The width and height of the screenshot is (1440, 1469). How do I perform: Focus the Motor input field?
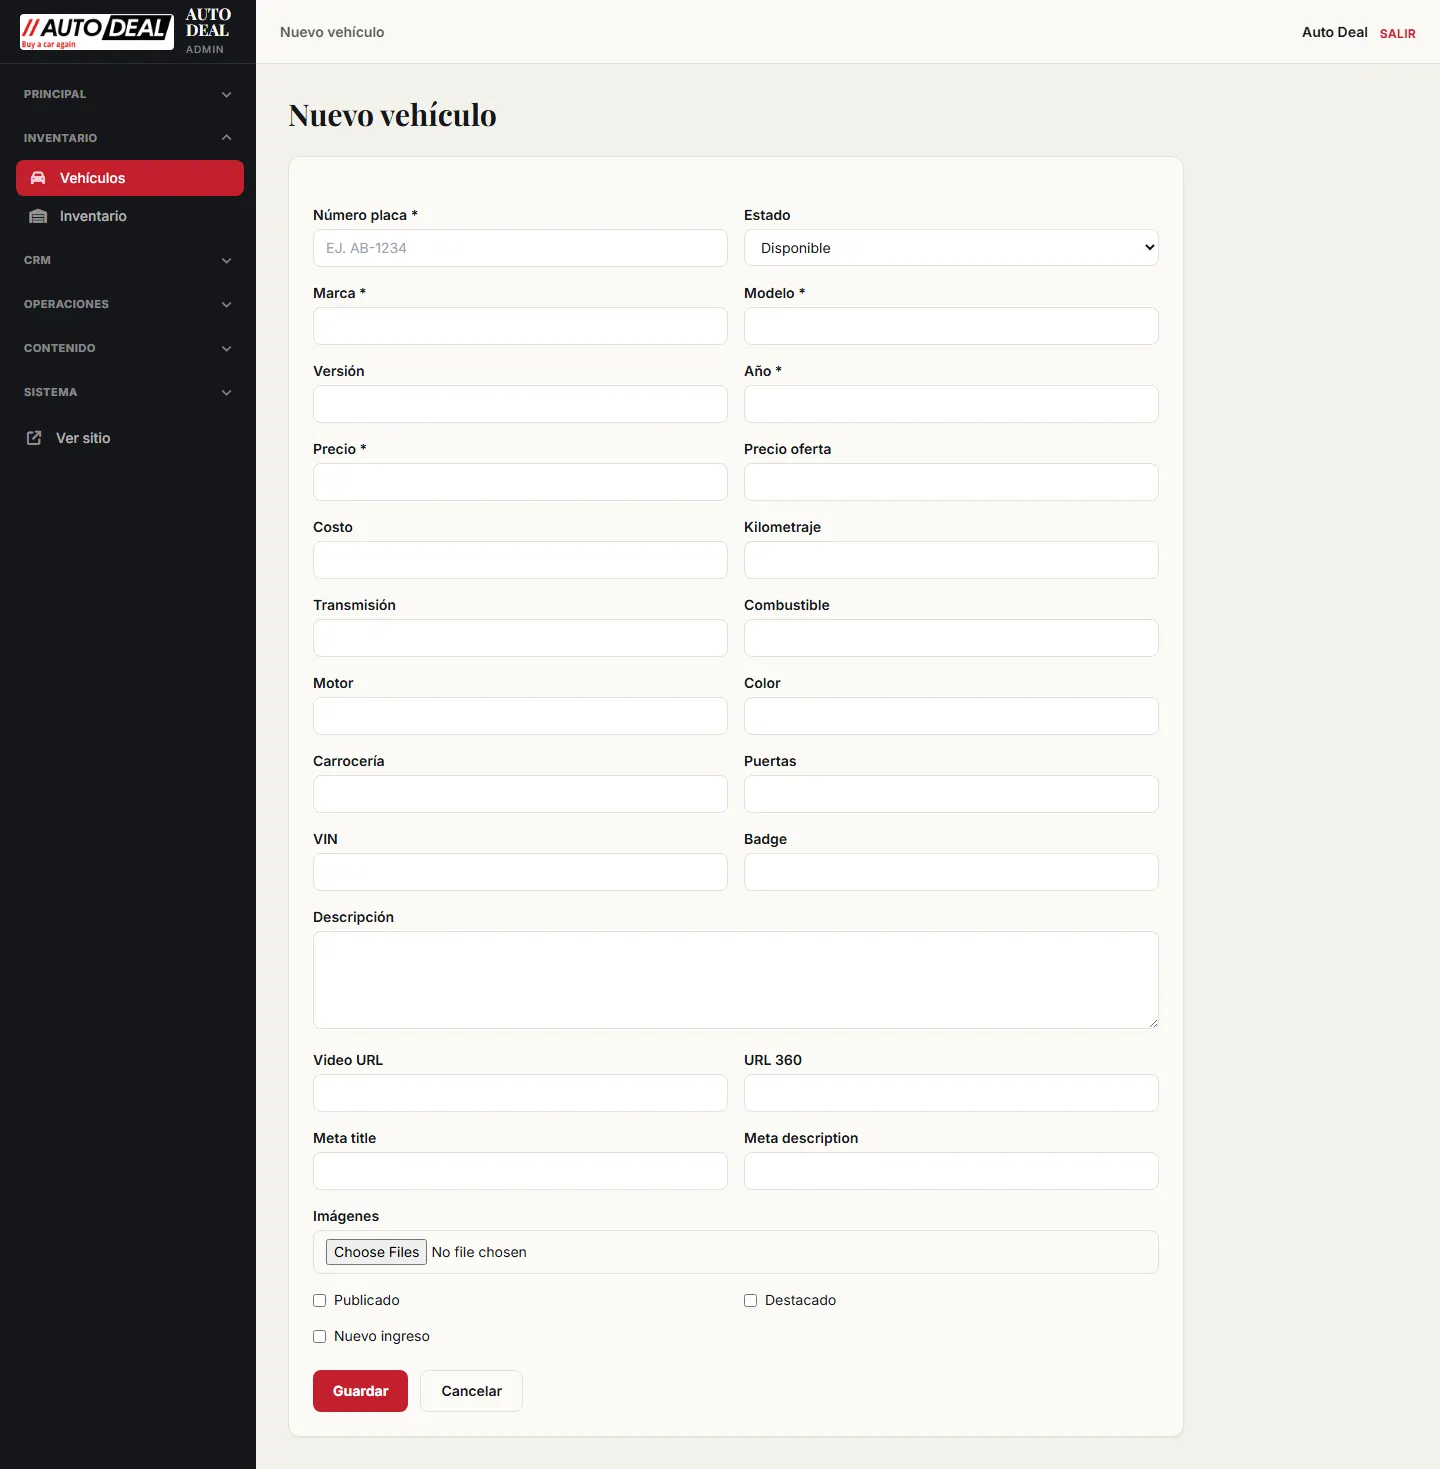[520, 716]
